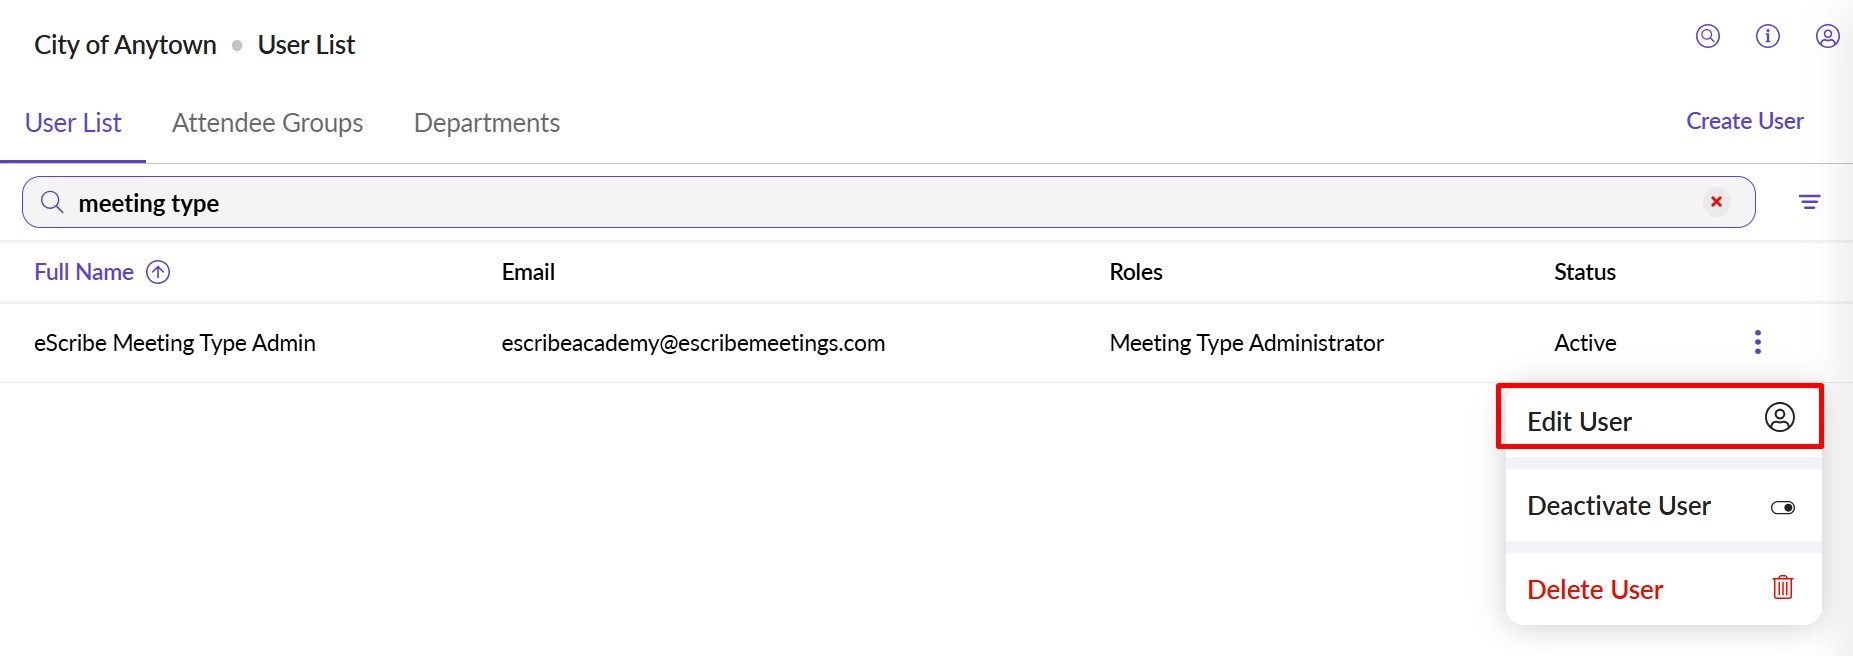Go to City of Anytown breadcrumb

coord(125,45)
